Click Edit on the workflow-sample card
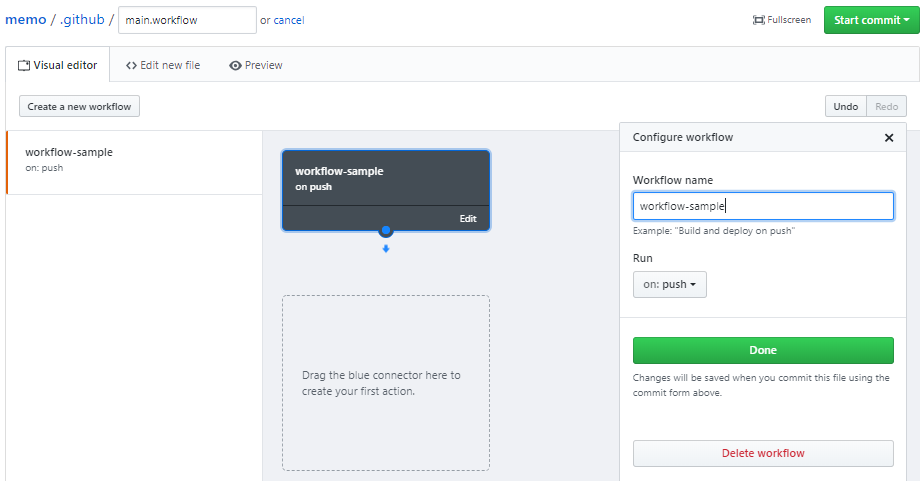The height and width of the screenshot is (481, 921). [x=468, y=218]
